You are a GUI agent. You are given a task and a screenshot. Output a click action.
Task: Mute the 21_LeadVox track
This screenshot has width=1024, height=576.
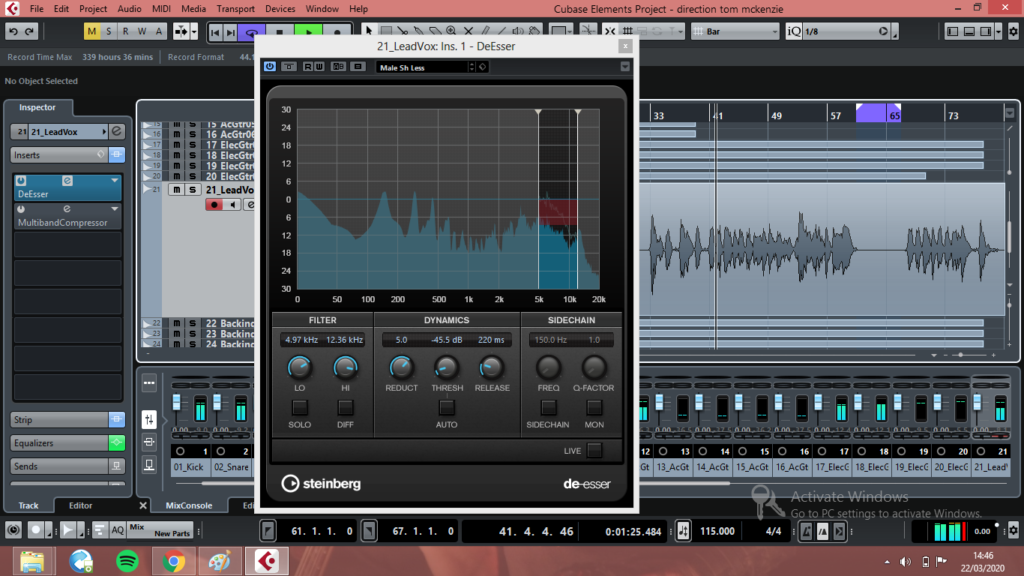[176, 189]
